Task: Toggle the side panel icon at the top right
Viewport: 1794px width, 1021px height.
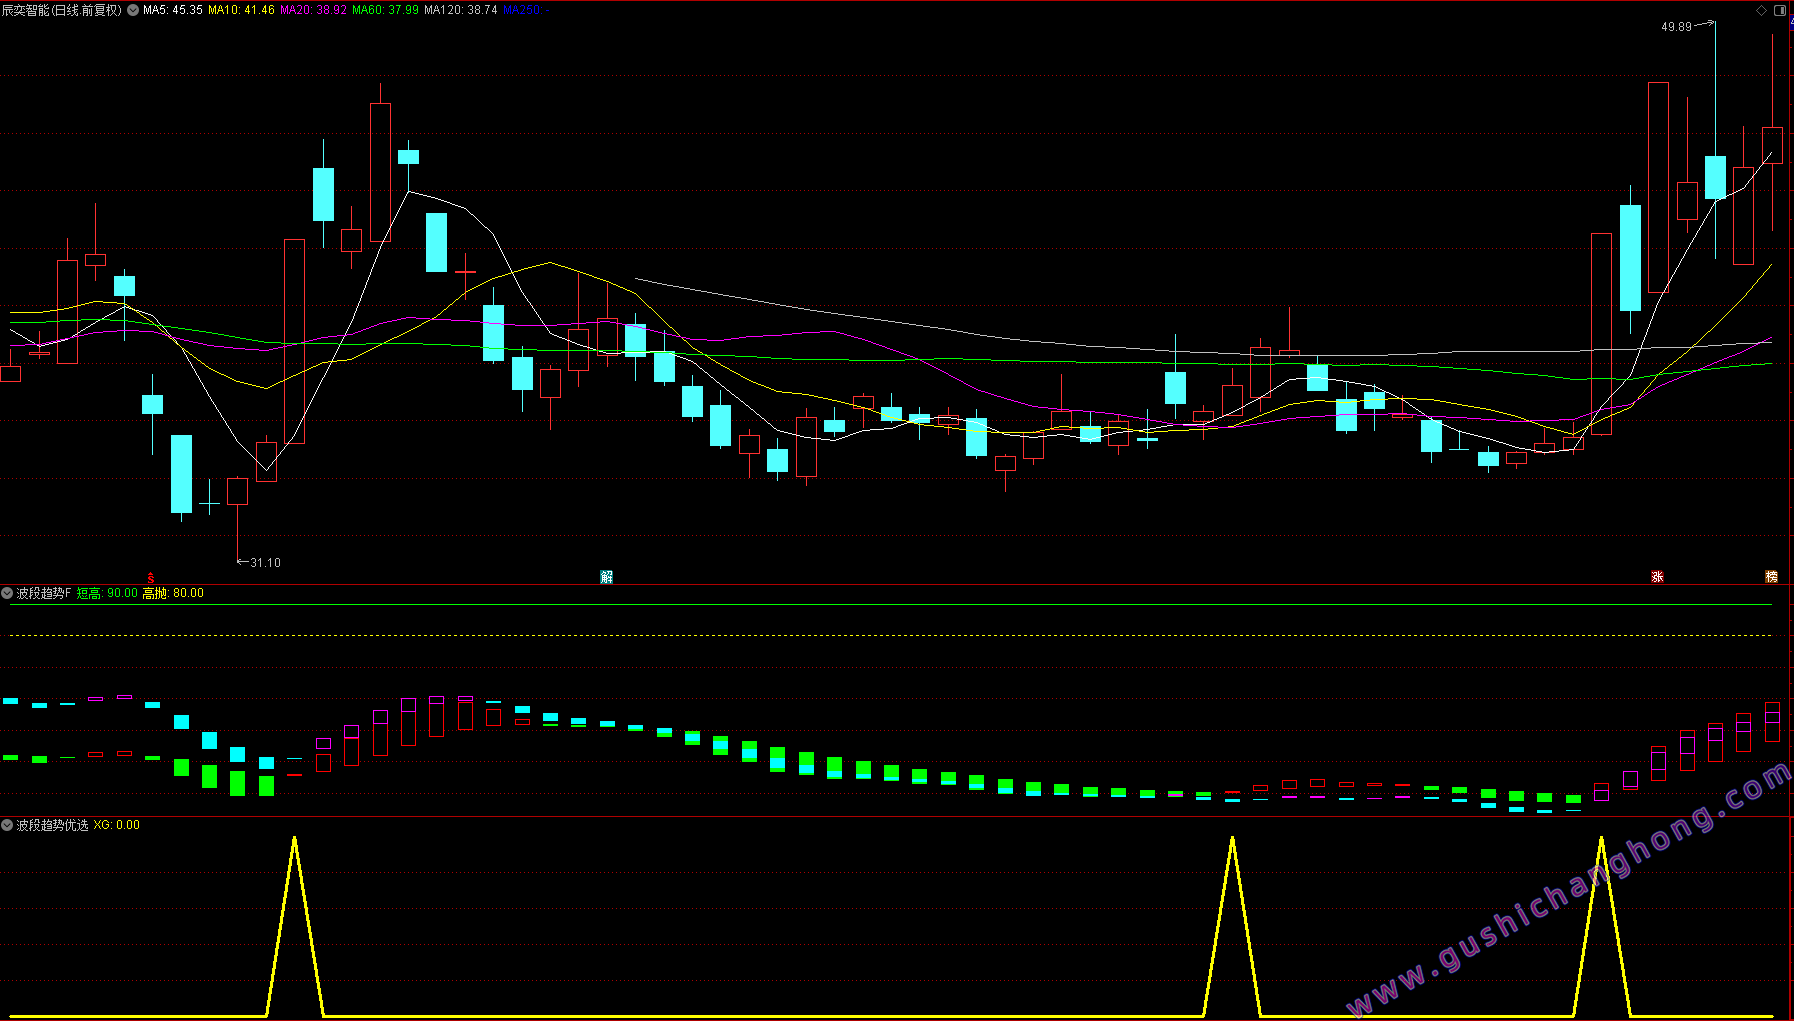Action: [1780, 10]
